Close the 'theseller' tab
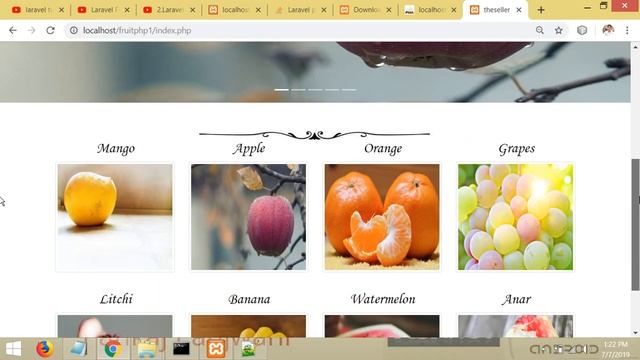 (x=519, y=10)
